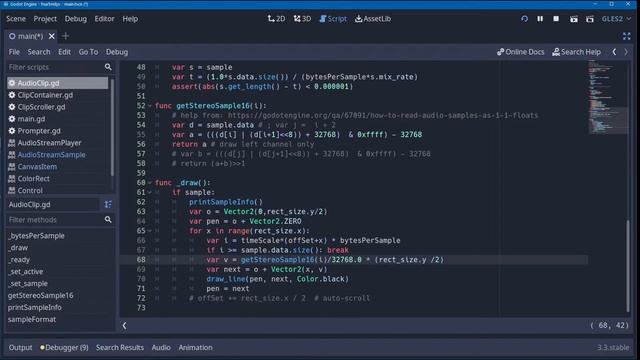Open the Project menu
This screenshot has height=360, width=640.
tap(45, 19)
